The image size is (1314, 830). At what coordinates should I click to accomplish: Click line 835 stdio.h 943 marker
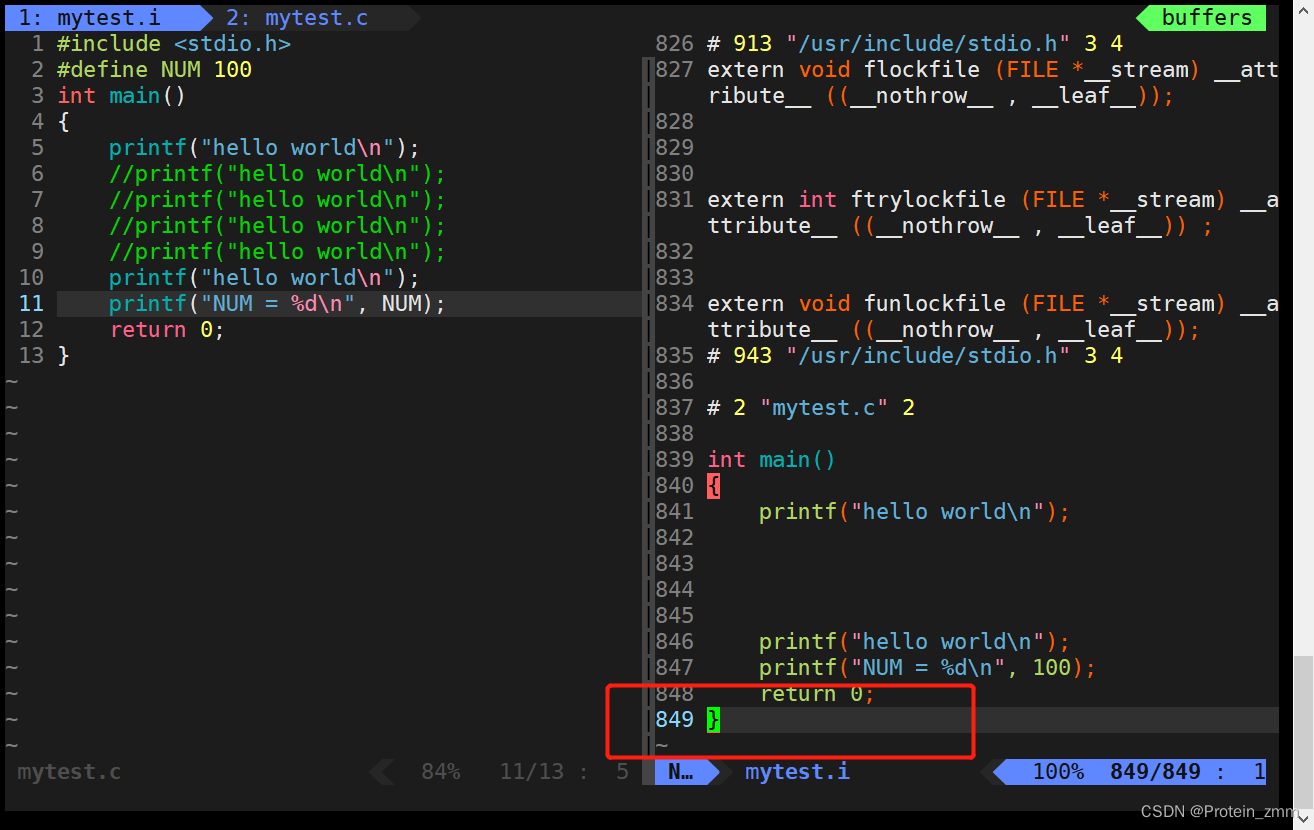coord(915,356)
